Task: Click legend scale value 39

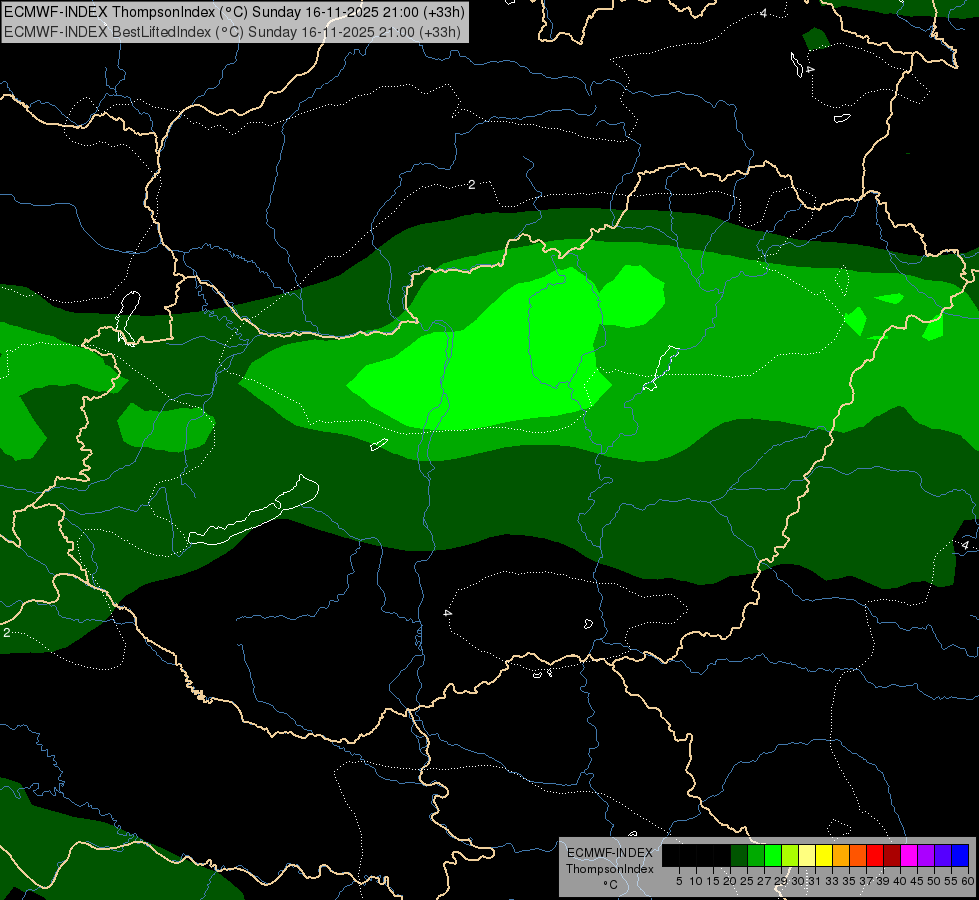Action: [x=883, y=881]
